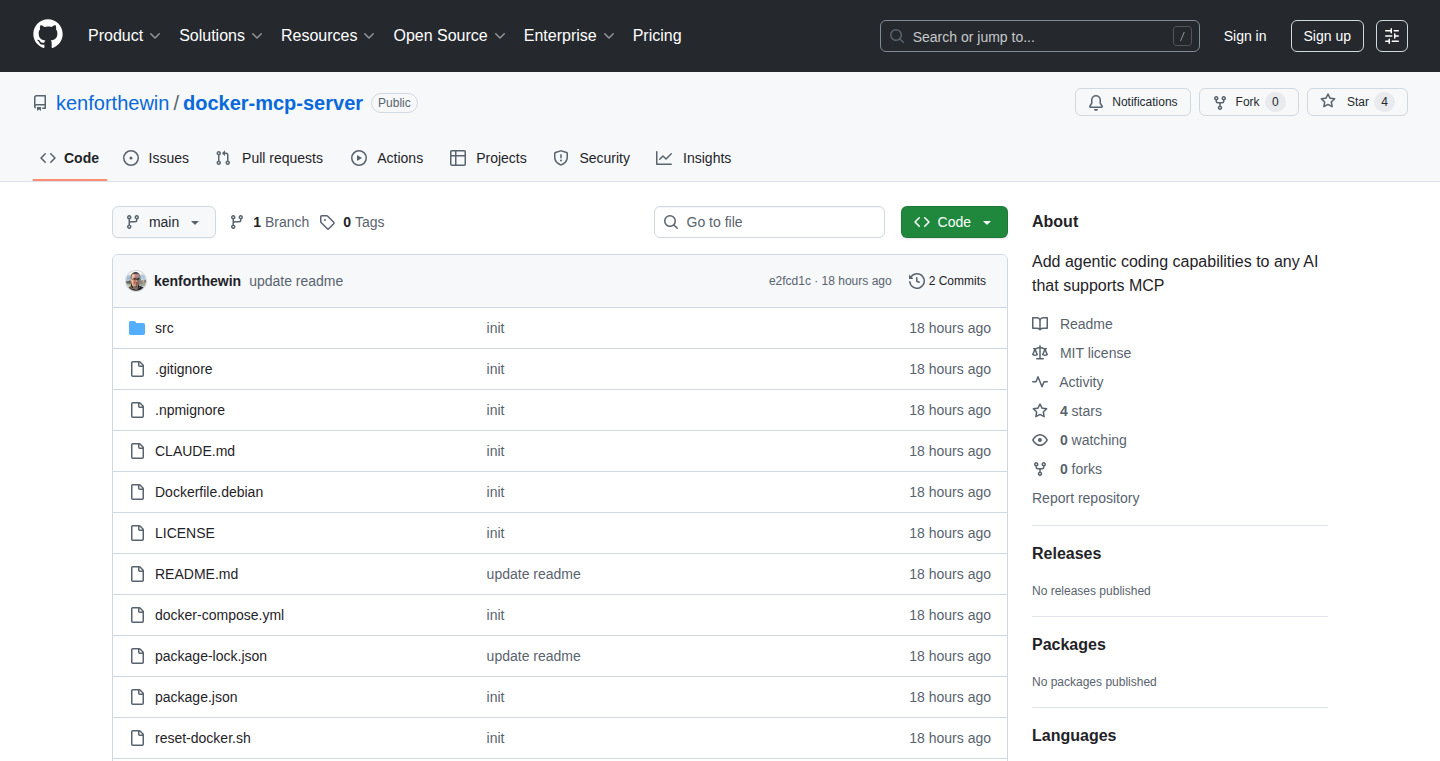Image resolution: width=1440 pixels, height=761 pixels.
Task: Click the book icon beside Readme
Action: [x=1040, y=324]
